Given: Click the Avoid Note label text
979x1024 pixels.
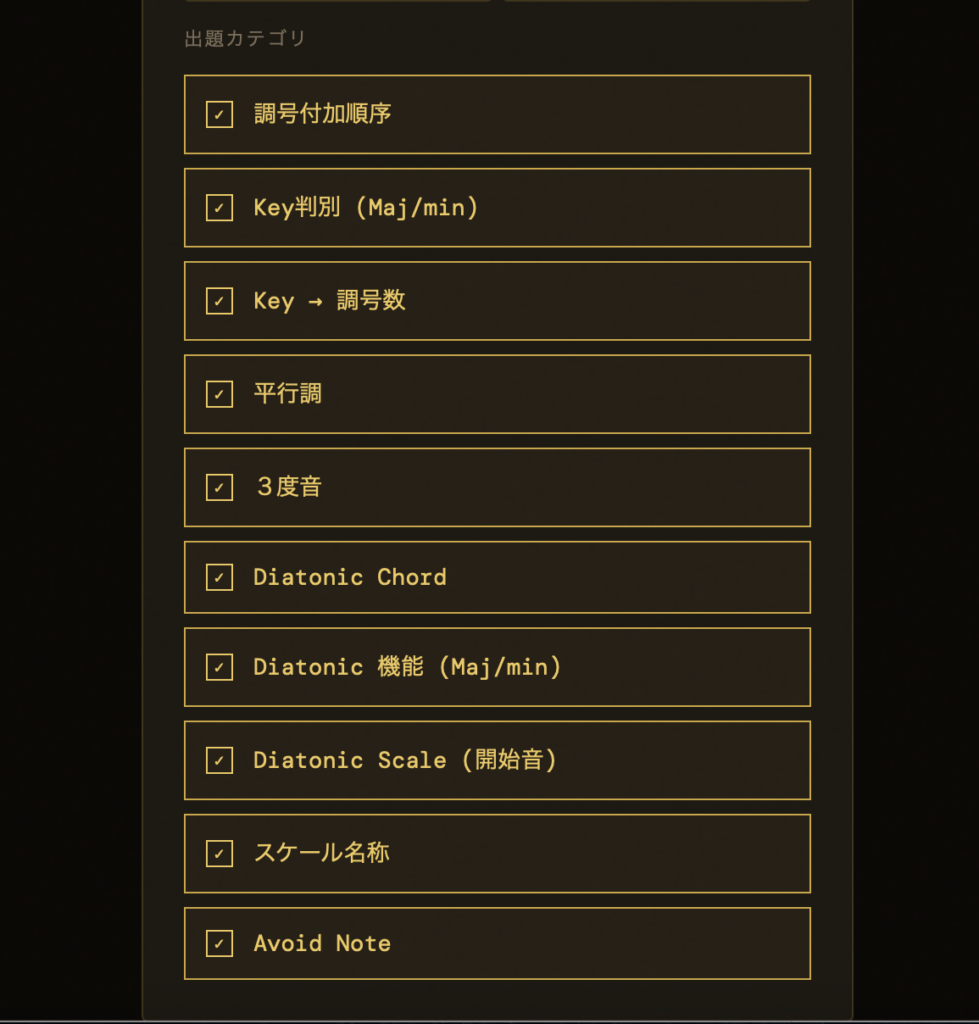Looking at the screenshot, I should pyautogui.click(x=322, y=943).
